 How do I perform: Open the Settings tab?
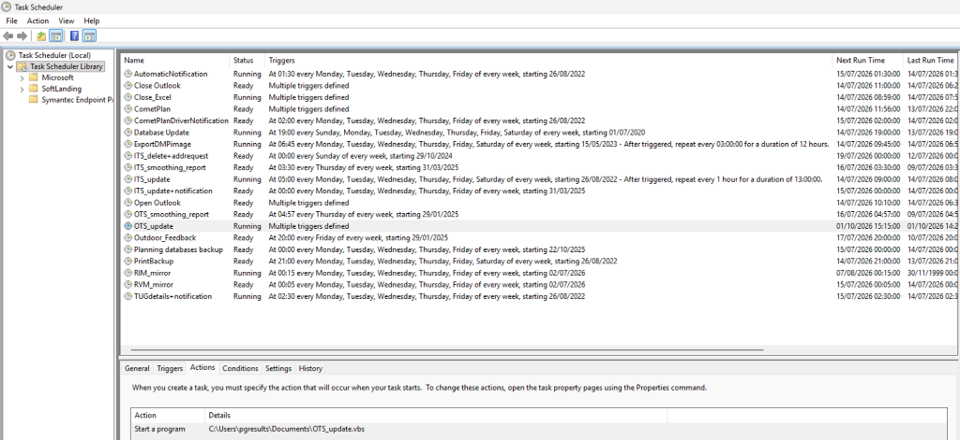coord(279,368)
